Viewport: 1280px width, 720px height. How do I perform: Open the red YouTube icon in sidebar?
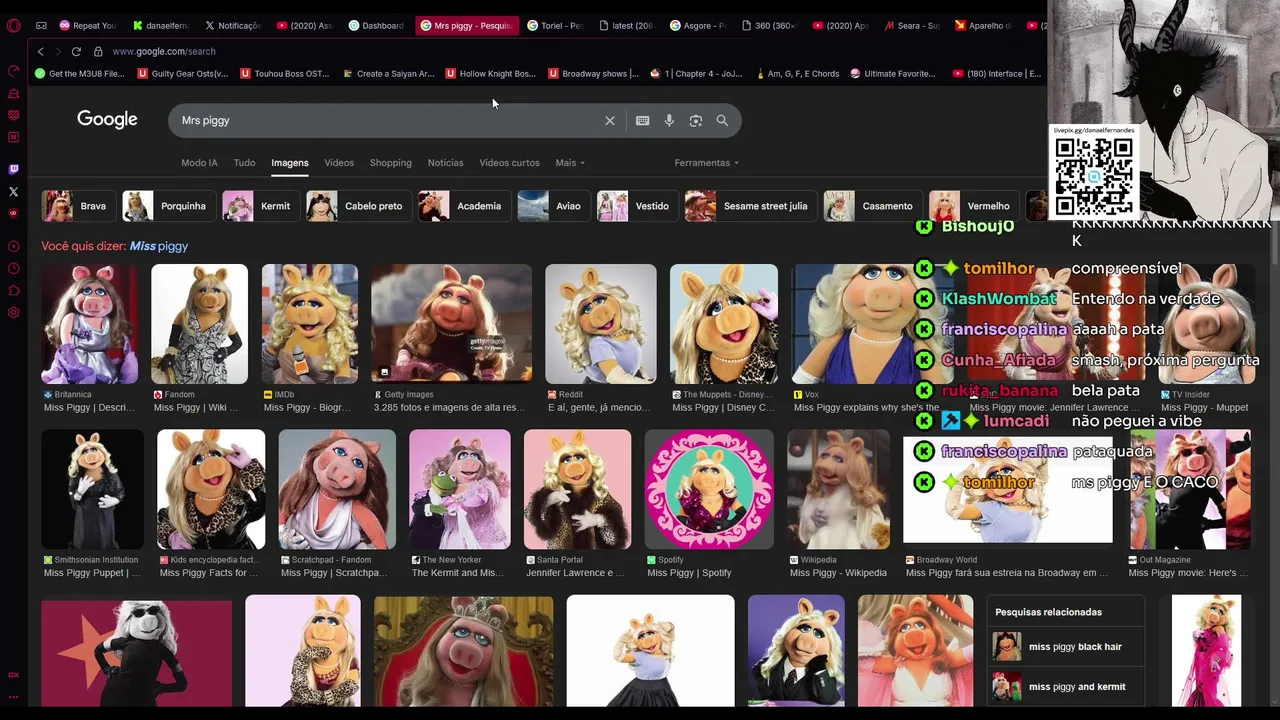click(x=13, y=213)
